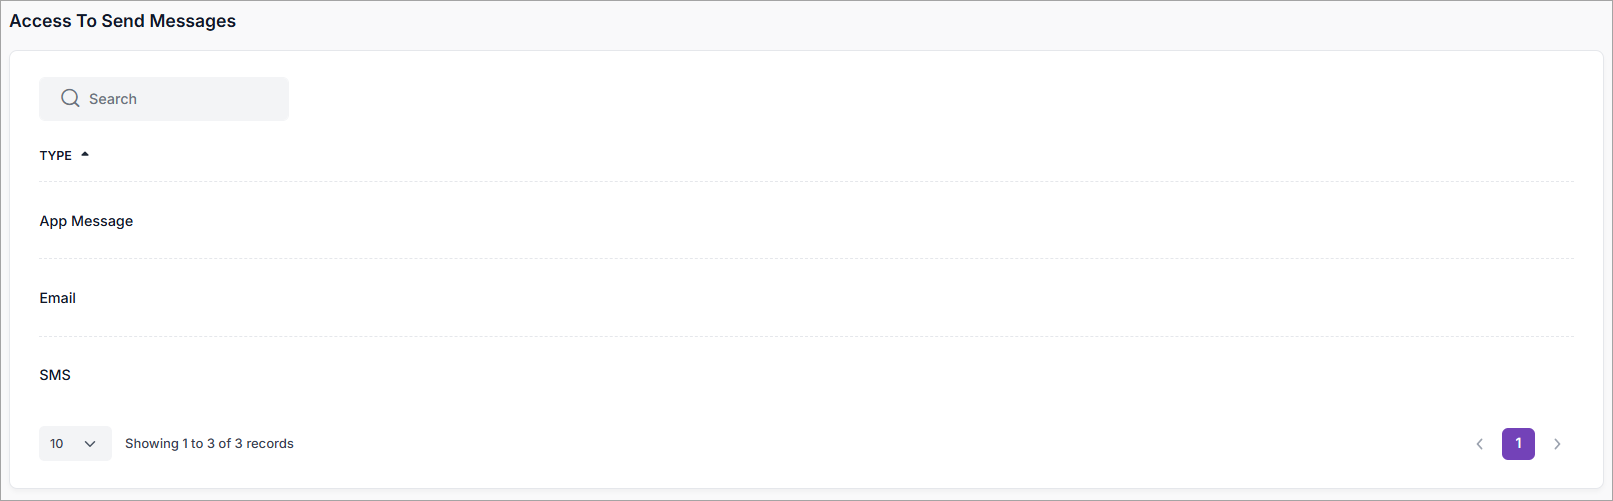The height and width of the screenshot is (501, 1613).
Task: Click the value 10 in page size selector
Action: (57, 444)
